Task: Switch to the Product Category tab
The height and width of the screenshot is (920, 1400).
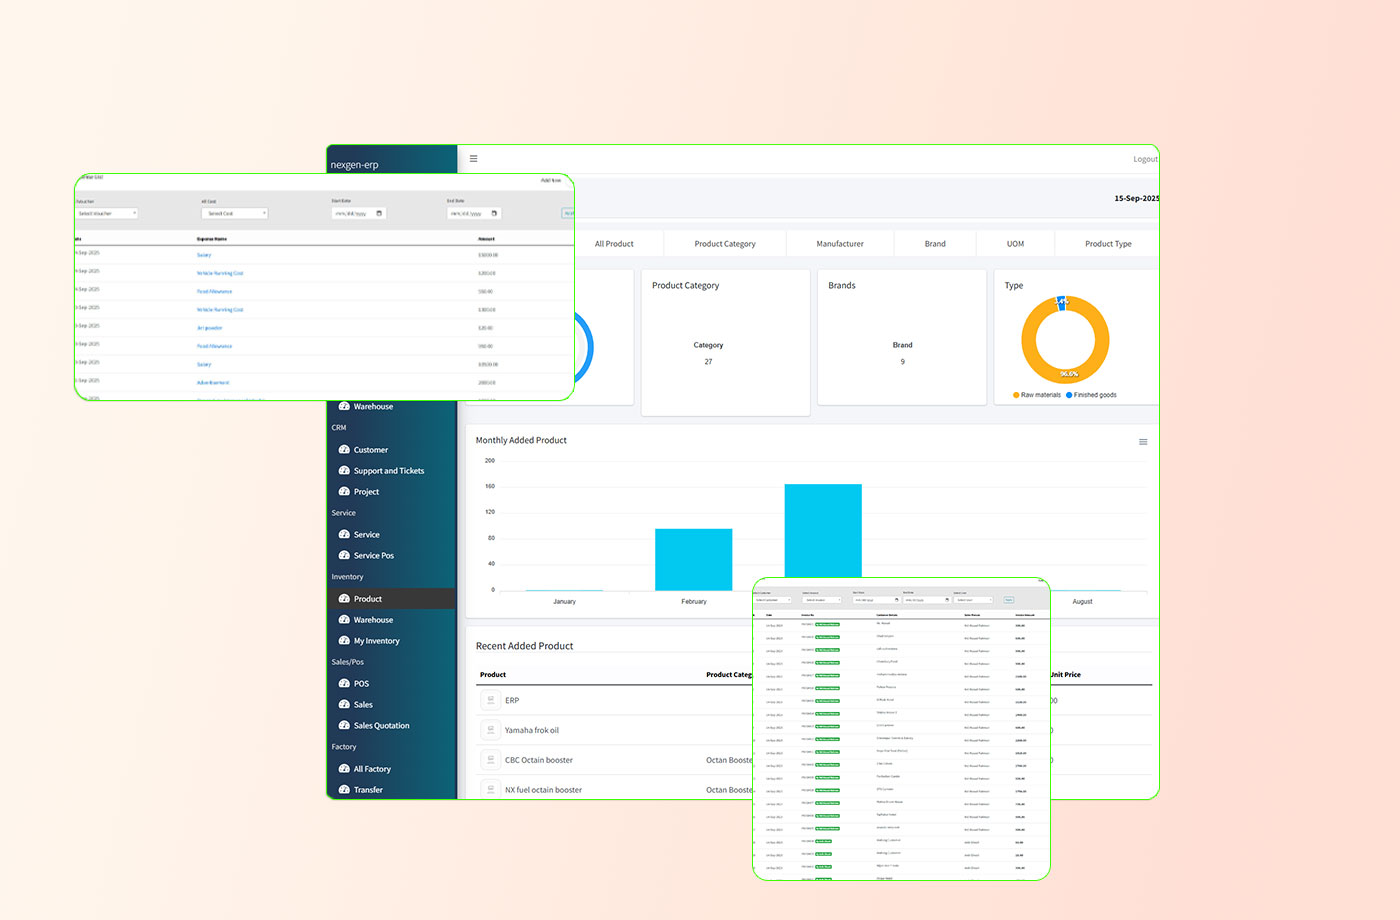Action: 725,244
